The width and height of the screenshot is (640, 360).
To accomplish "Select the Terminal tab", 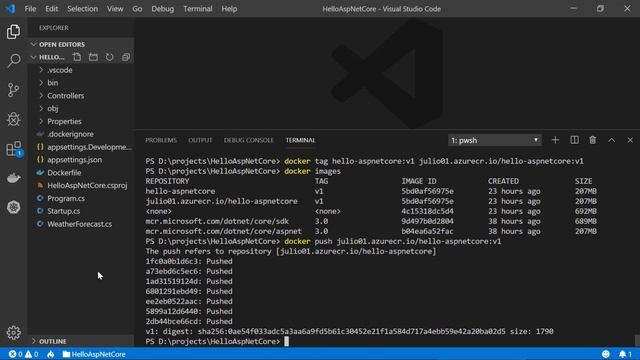I will click(300, 140).
